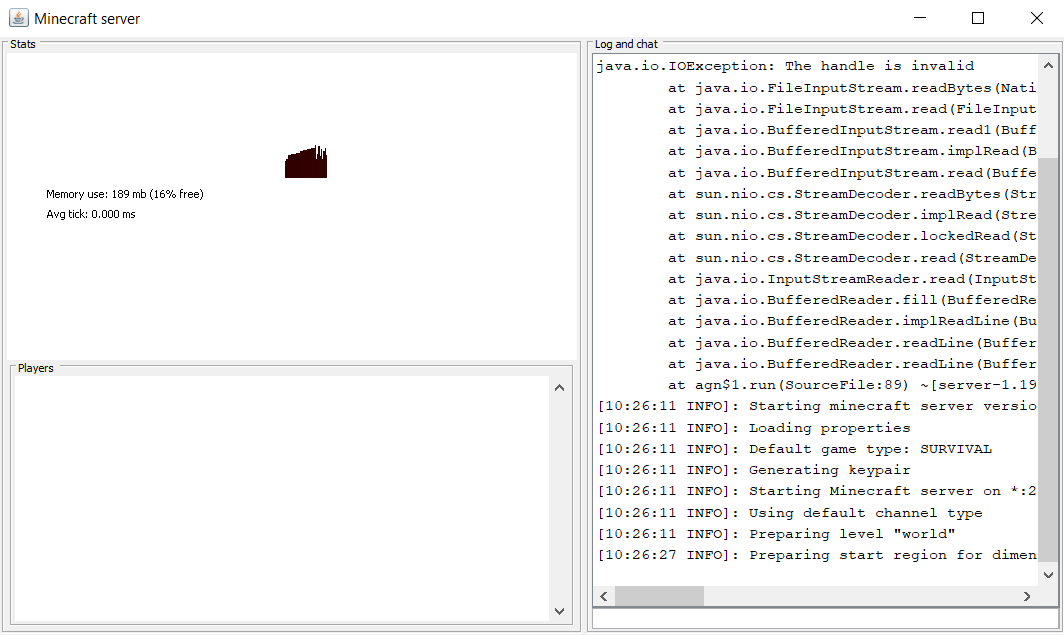
Task: Click the 'Avg tick: 0.000 ms' label
Action: (92, 213)
